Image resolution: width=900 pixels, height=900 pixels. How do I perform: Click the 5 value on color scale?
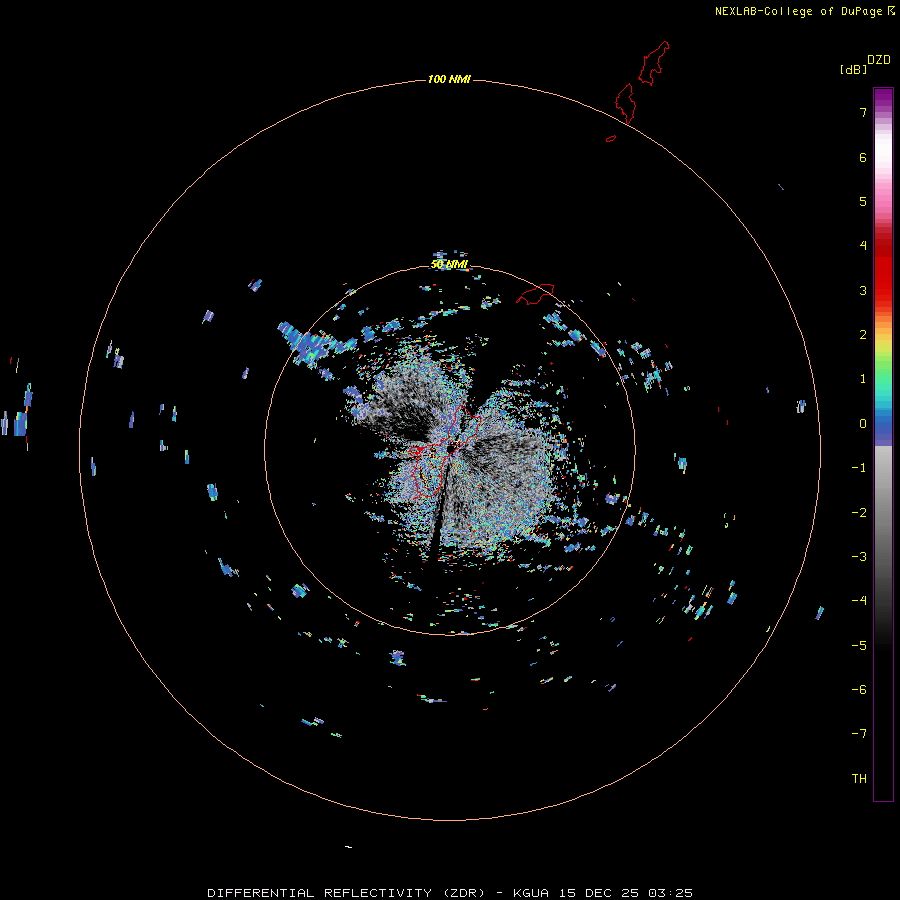tap(863, 201)
